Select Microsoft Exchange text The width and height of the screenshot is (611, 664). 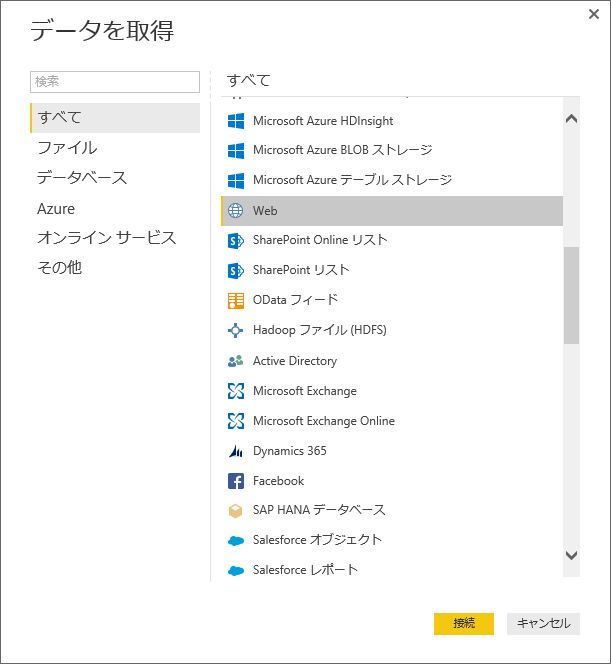(304, 391)
